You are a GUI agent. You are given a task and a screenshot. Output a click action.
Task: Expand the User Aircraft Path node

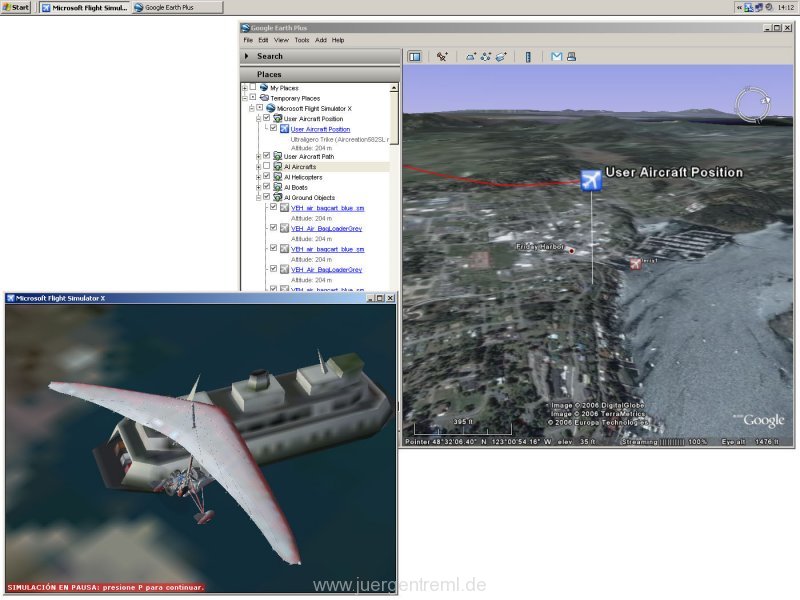258,156
